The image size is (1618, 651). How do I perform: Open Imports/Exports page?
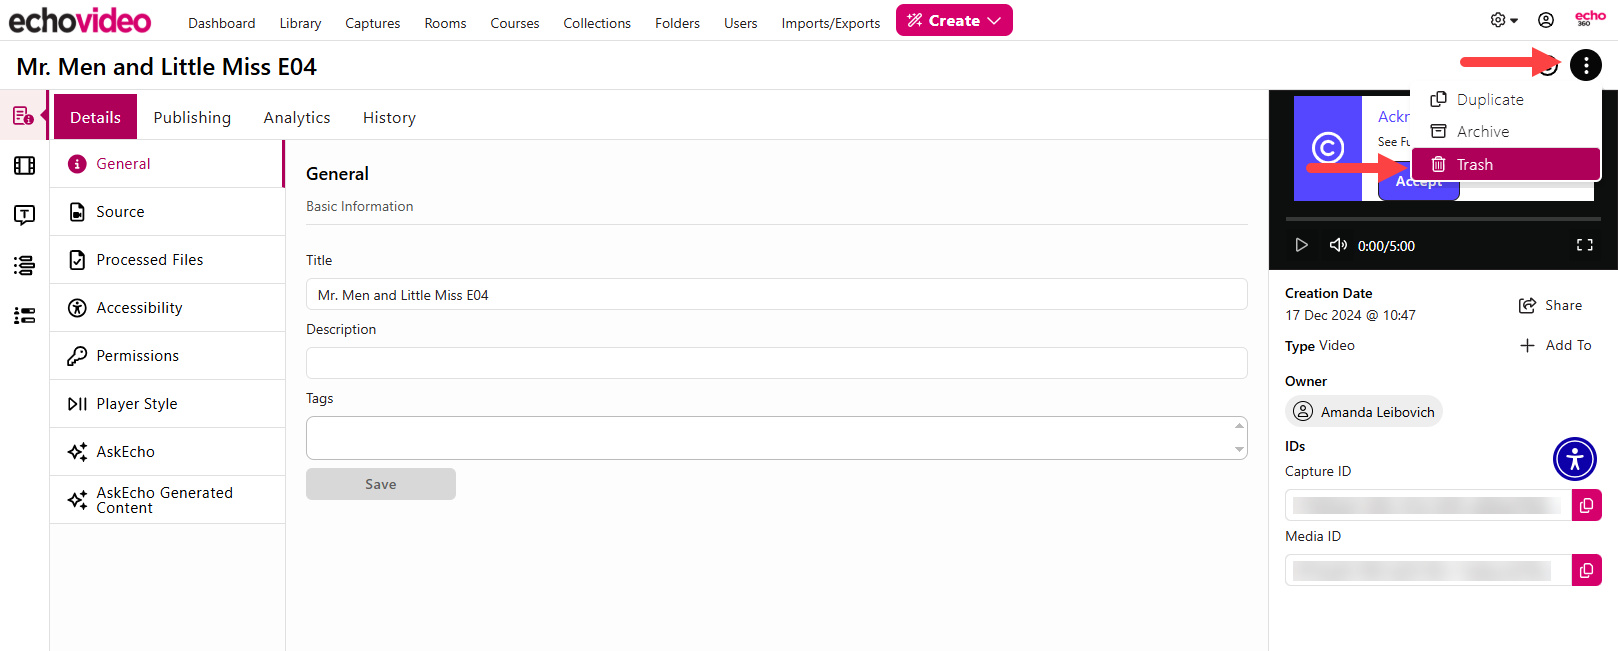pos(831,23)
